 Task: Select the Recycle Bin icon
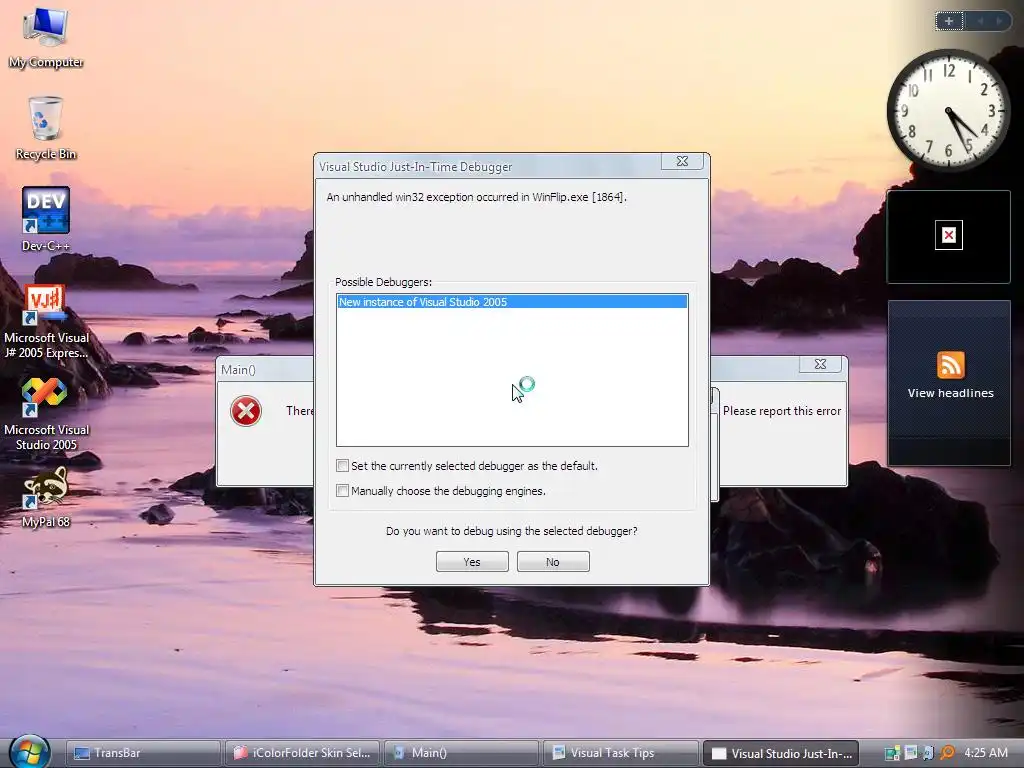45,128
